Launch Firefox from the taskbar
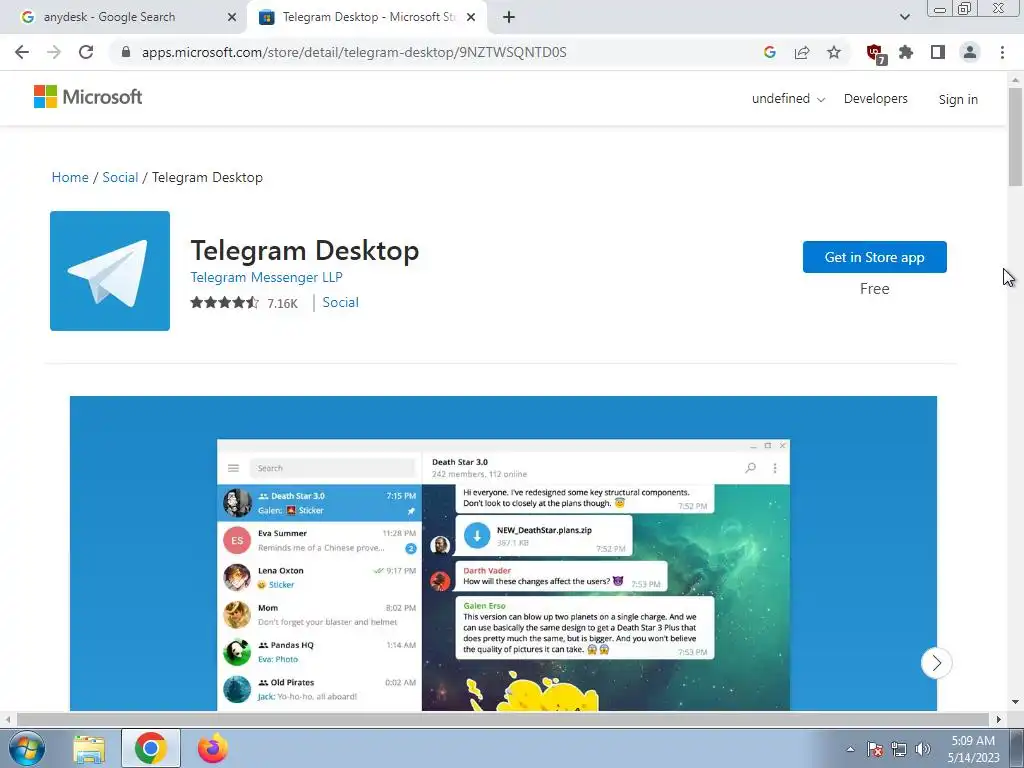This screenshot has height=768, width=1024. pyautogui.click(x=212, y=748)
